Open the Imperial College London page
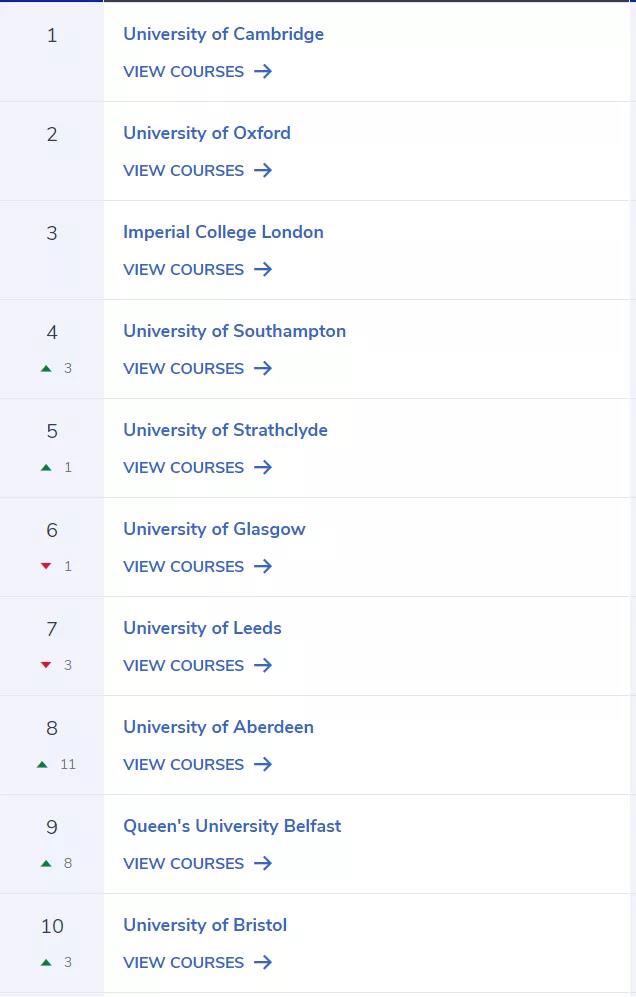This screenshot has height=997, width=636. 223,232
